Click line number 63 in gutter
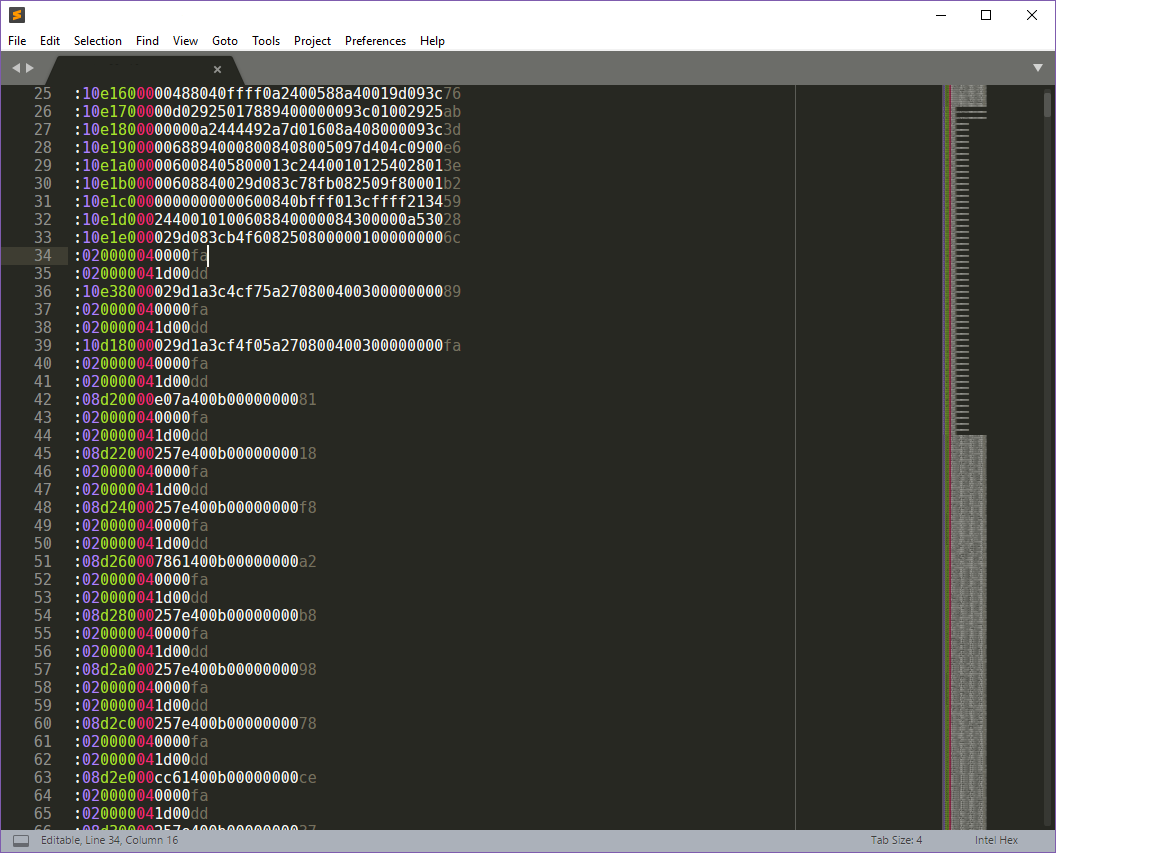1152x853 pixels. pyautogui.click(x=43, y=777)
